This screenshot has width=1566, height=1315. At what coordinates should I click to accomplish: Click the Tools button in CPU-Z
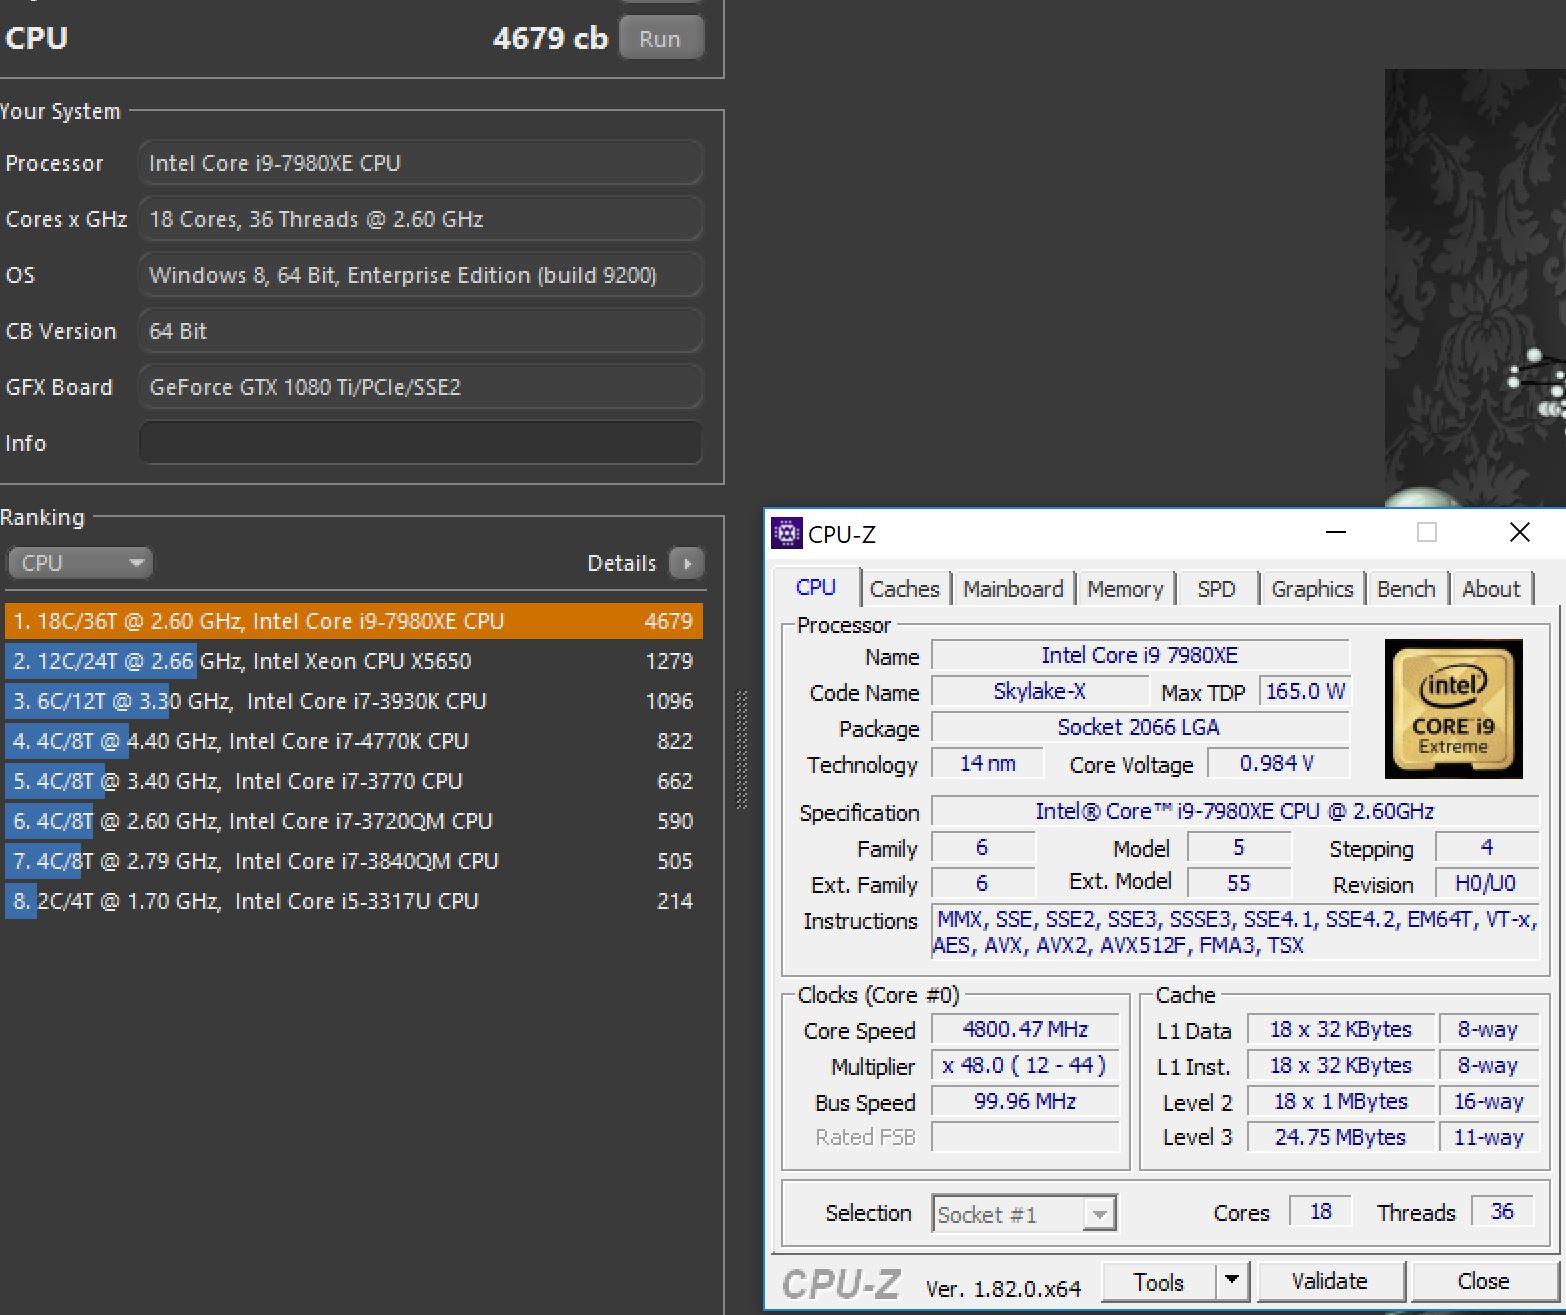[x=1159, y=1281]
